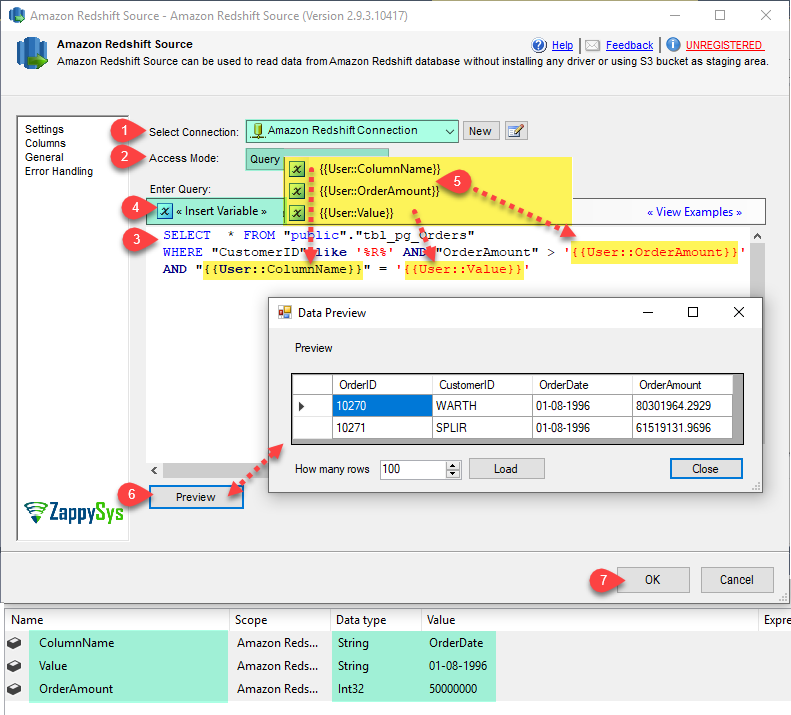Click the 50000000 variable value
This screenshot has width=791, height=715.
click(x=453, y=689)
